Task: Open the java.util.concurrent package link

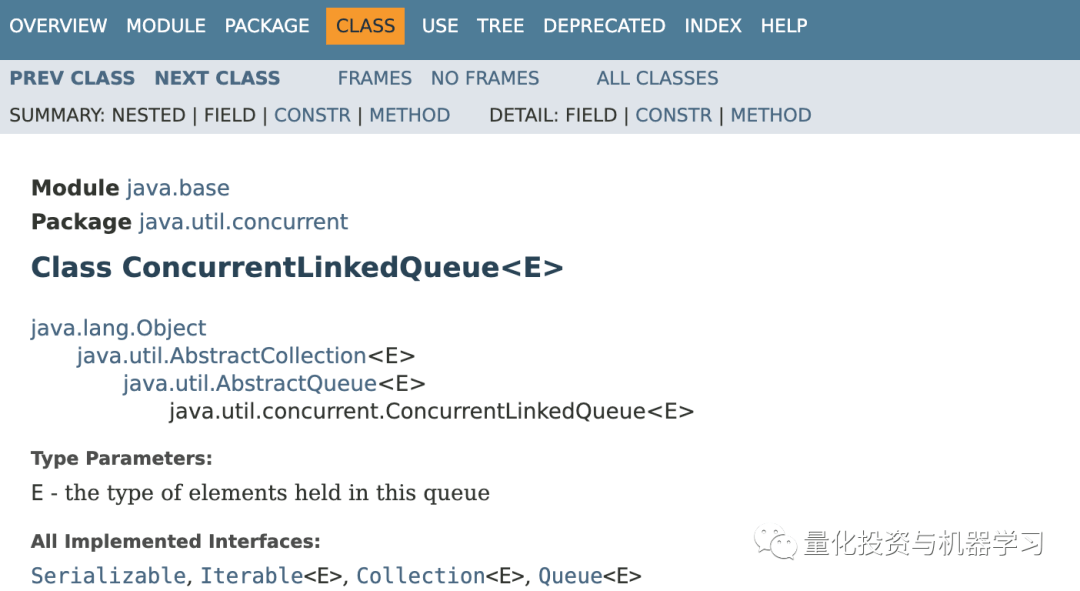Action: (243, 222)
